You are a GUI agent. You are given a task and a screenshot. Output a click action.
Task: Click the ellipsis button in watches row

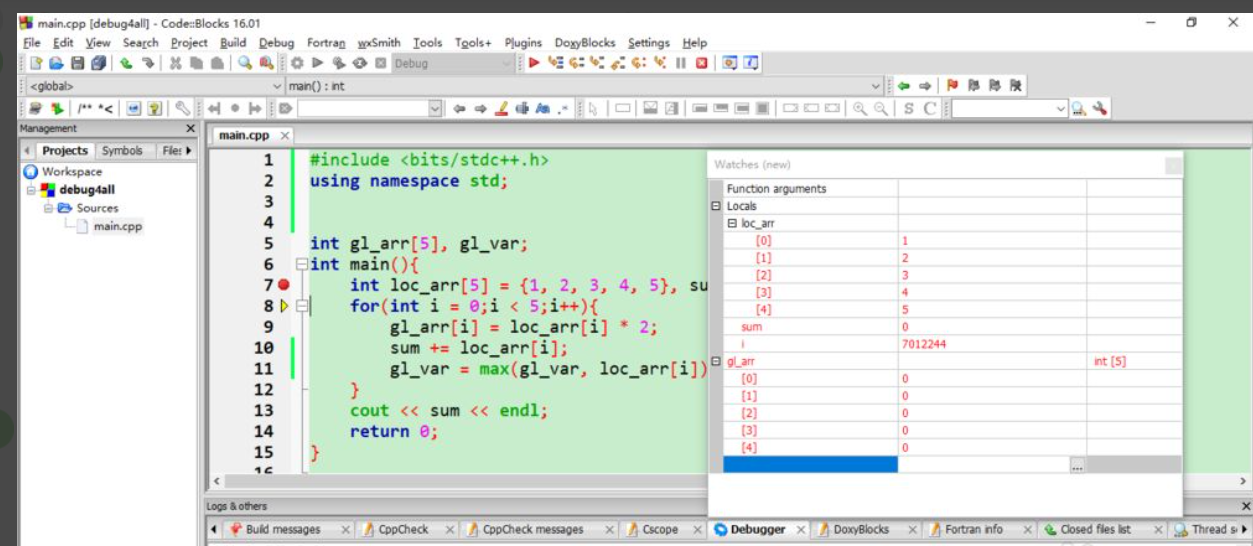(x=1076, y=466)
